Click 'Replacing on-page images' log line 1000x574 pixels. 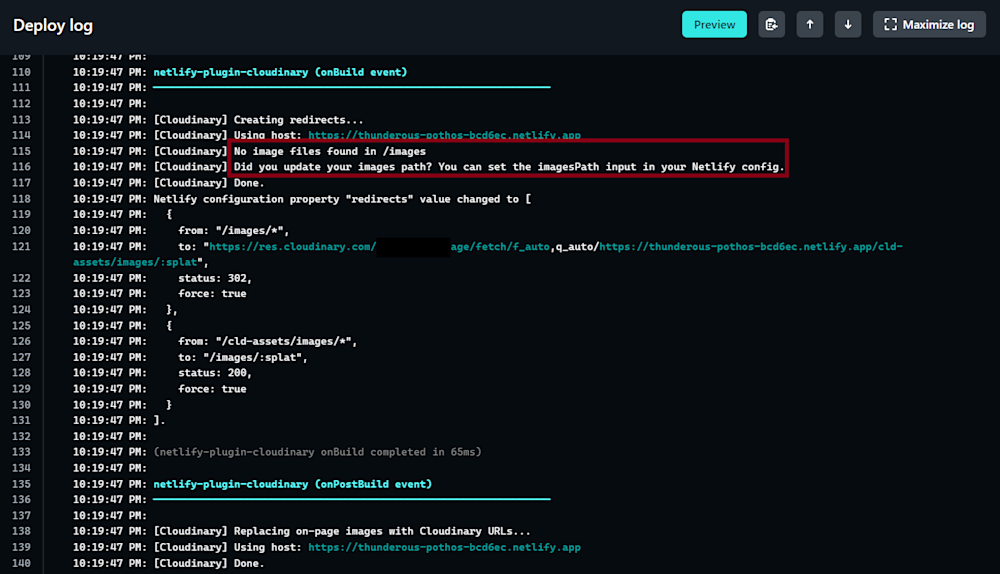342,531
